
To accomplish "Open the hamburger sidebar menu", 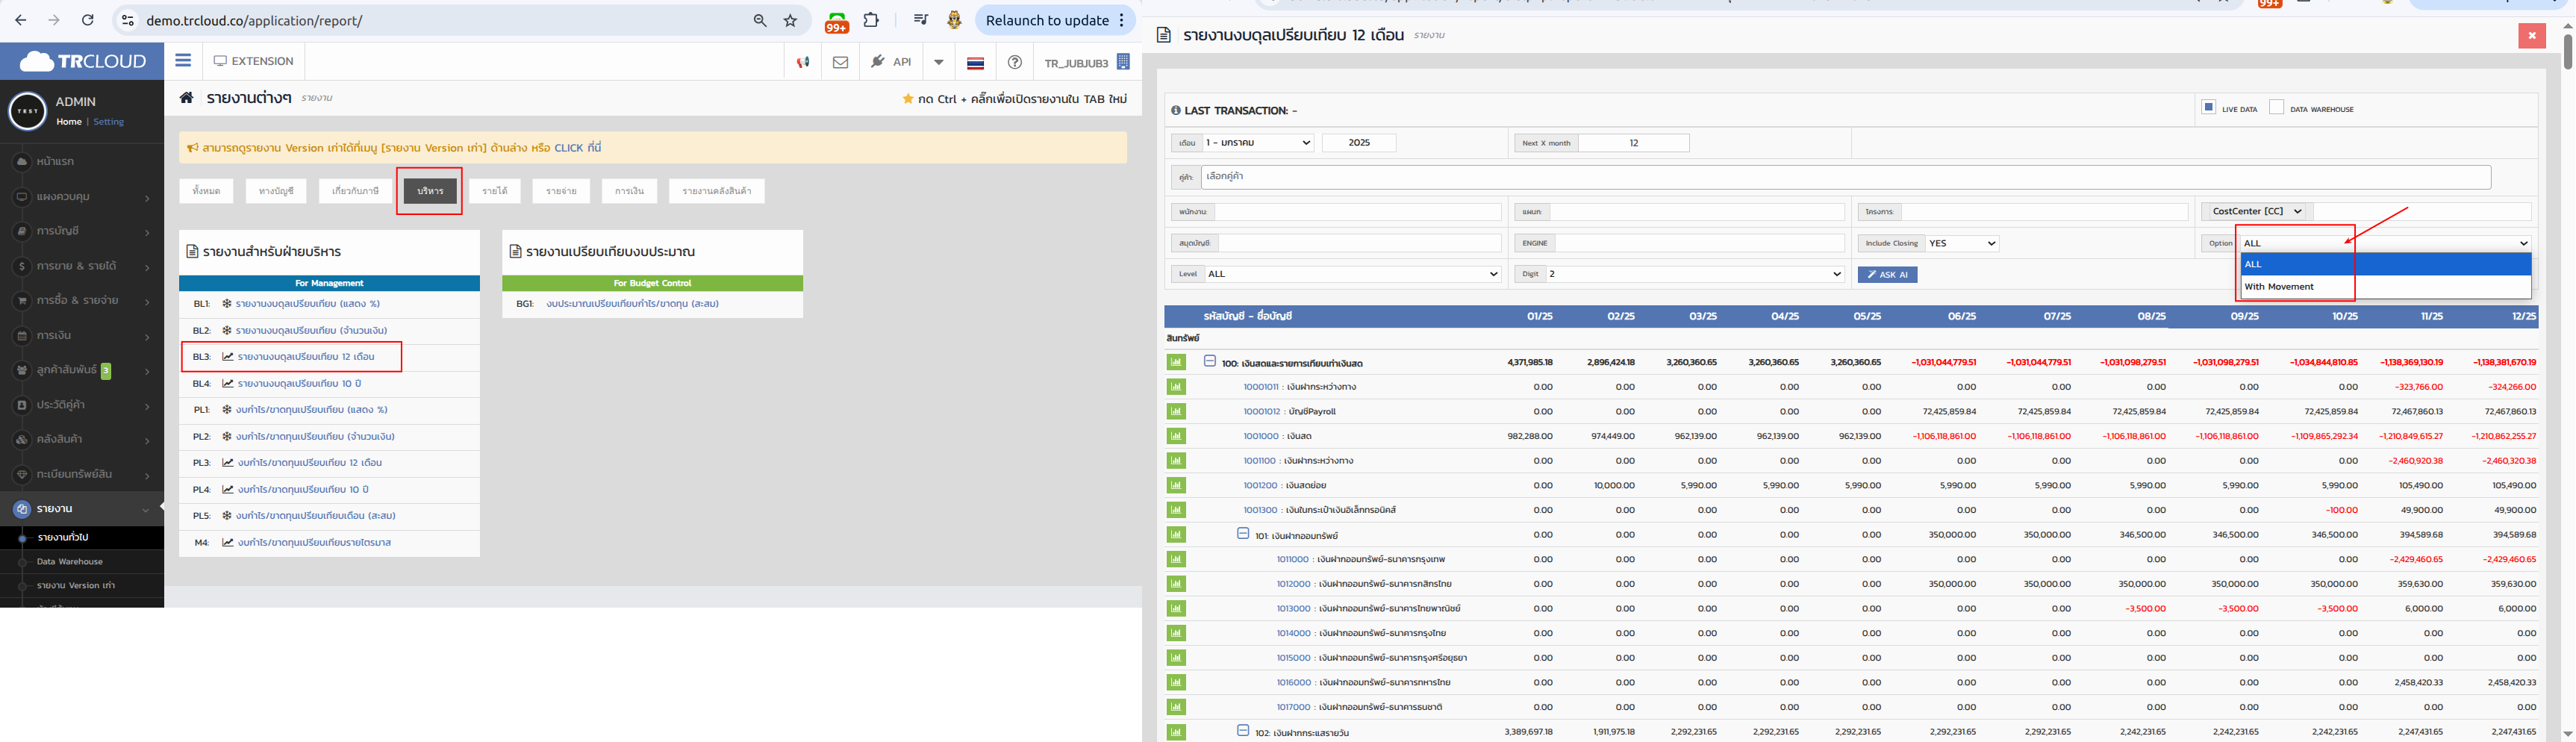I will coord(183,61).
